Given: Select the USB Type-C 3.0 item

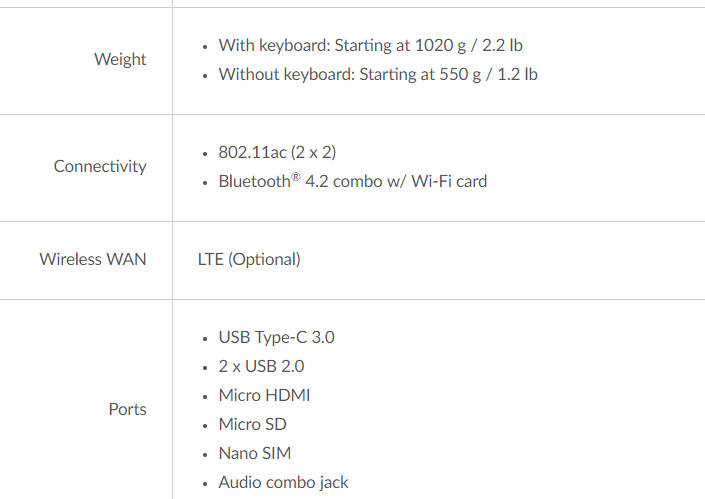Looking at the screenshot, I should point(276,337).
